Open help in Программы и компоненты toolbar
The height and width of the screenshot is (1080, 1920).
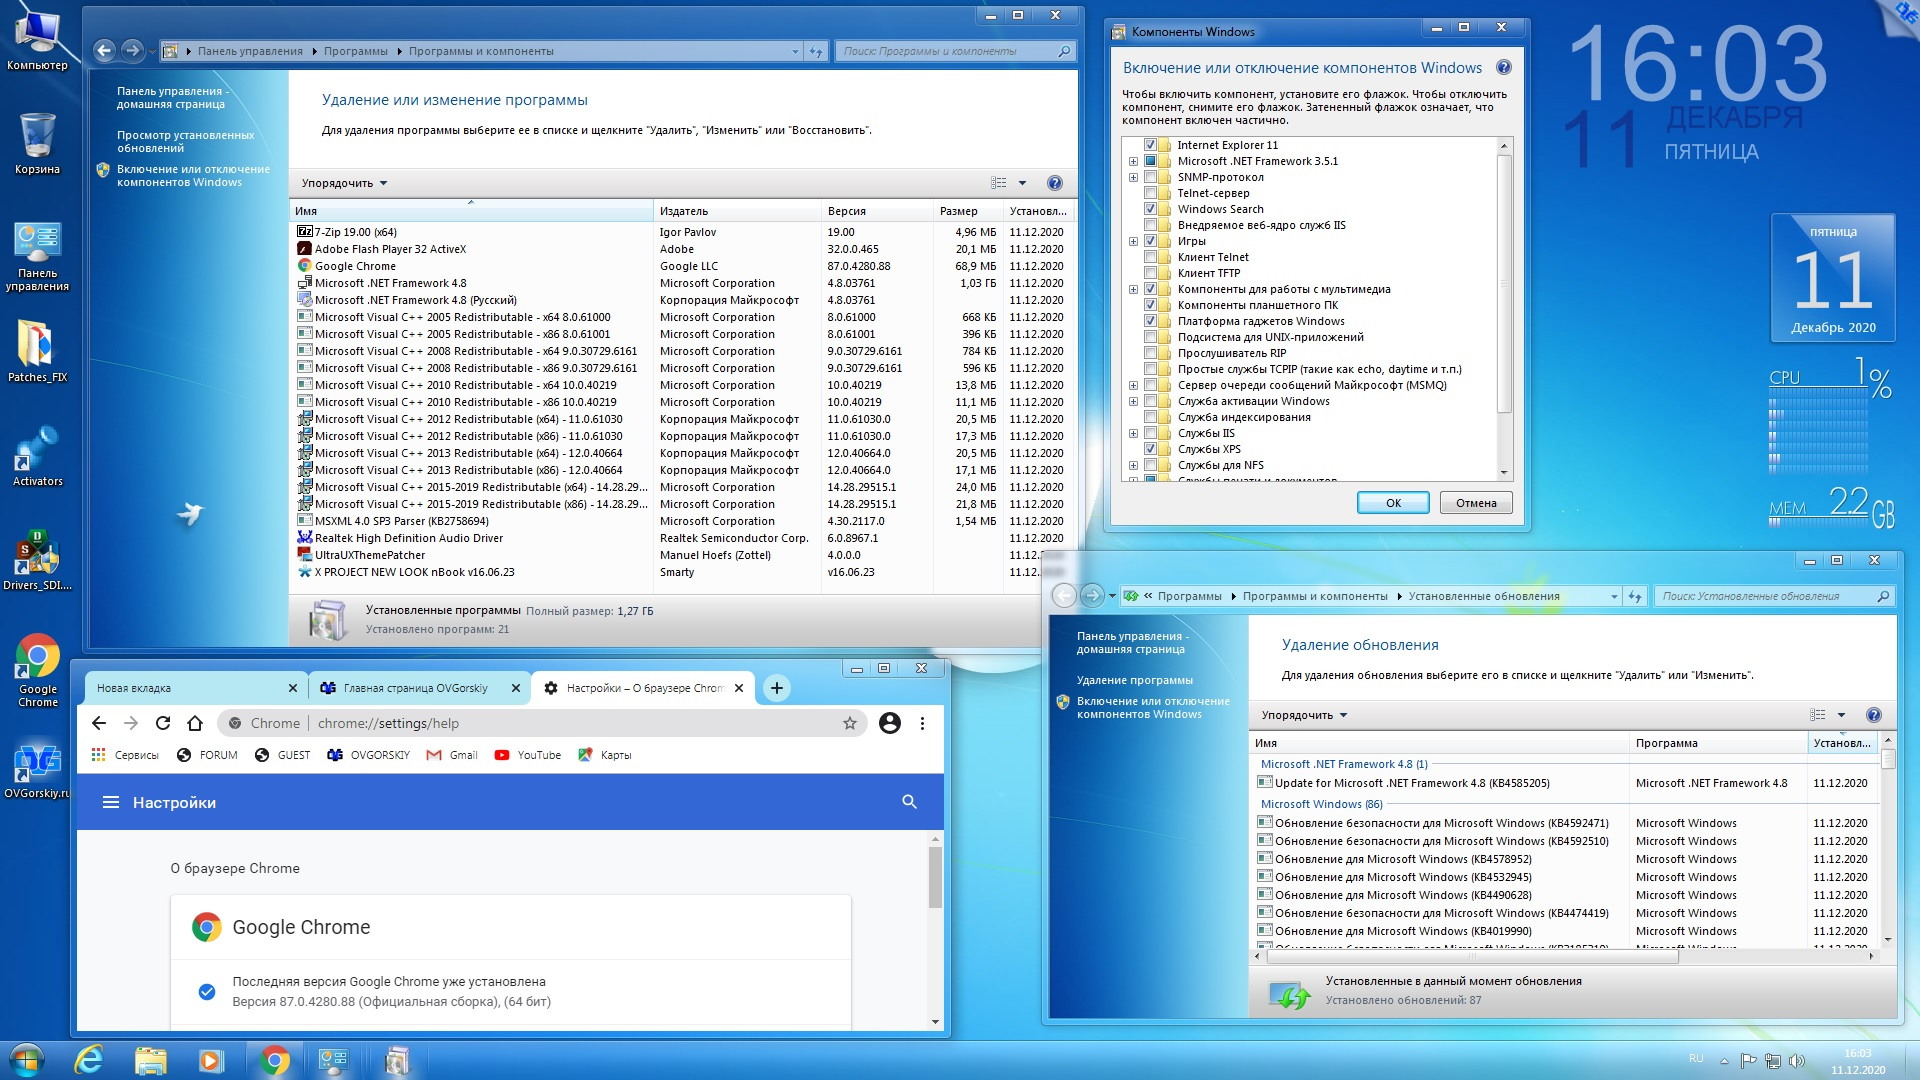point(1054,183)
